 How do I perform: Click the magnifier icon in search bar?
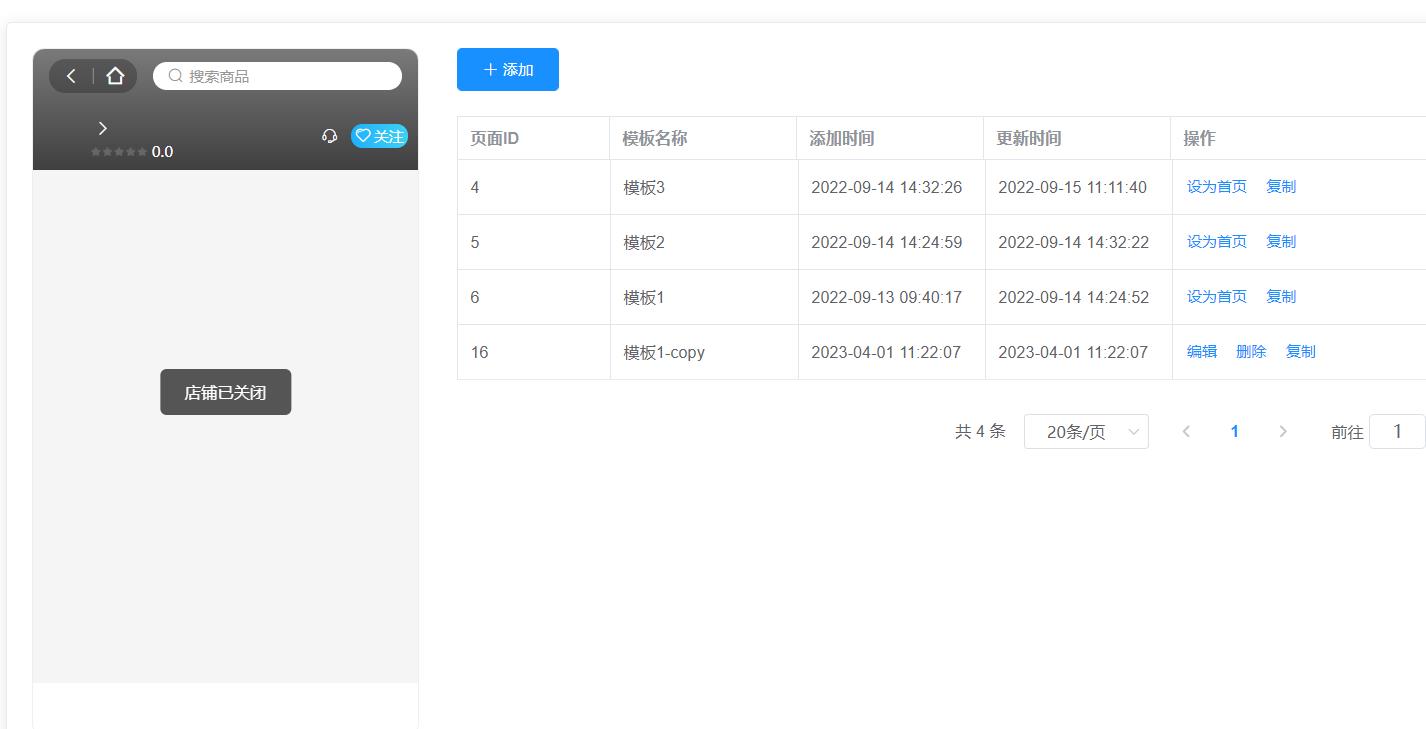[x=176, y=76]
